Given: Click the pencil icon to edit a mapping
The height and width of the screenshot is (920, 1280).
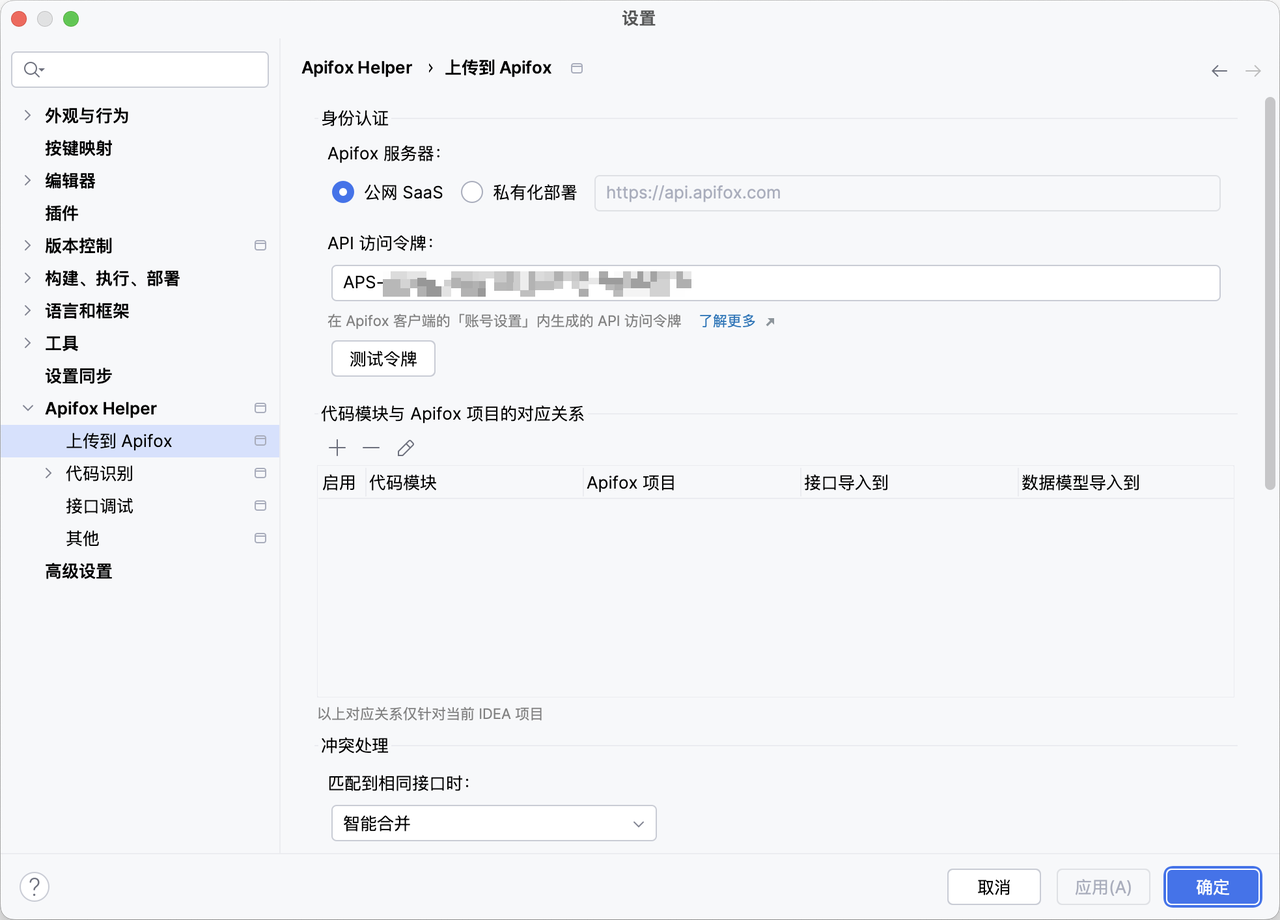Looking at the screenshot, I should tap(405, 447).
